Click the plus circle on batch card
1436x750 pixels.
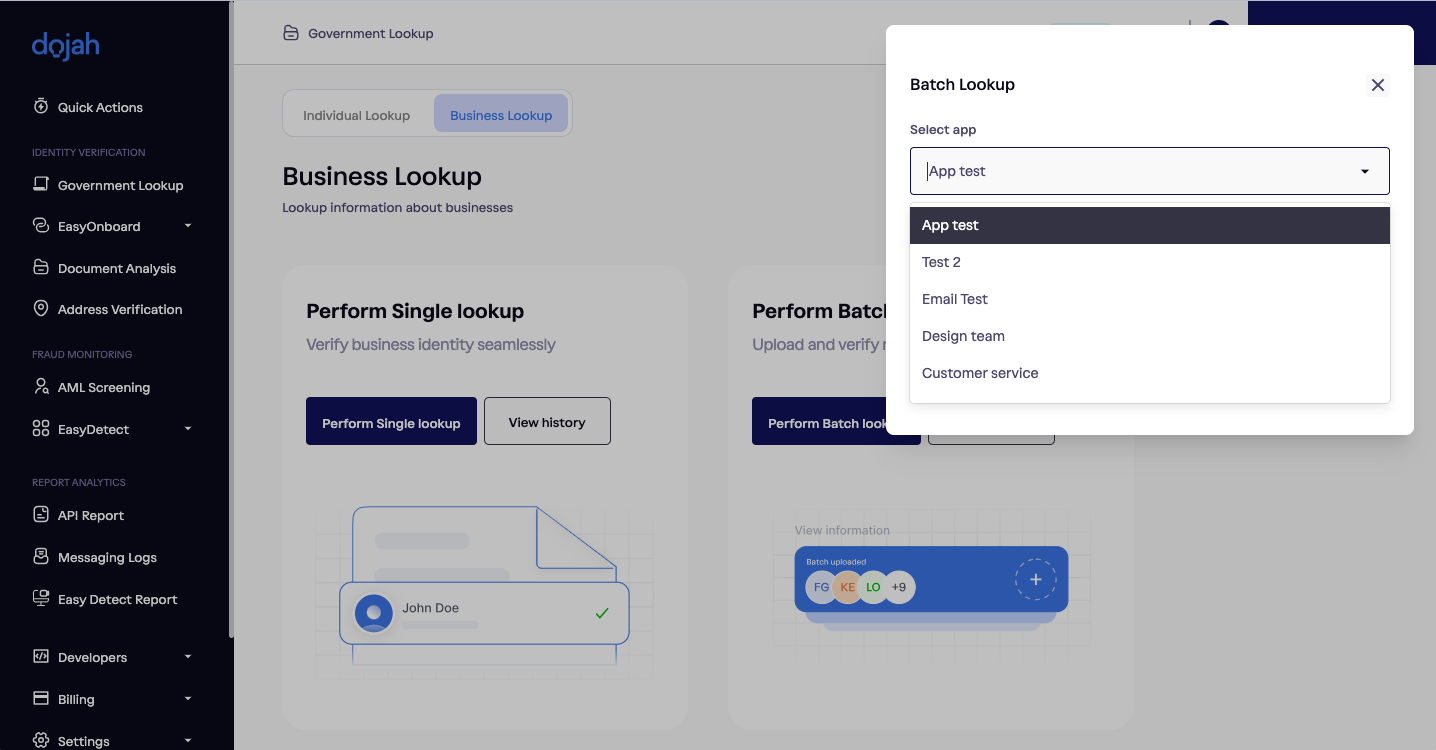pos(1035,580)
